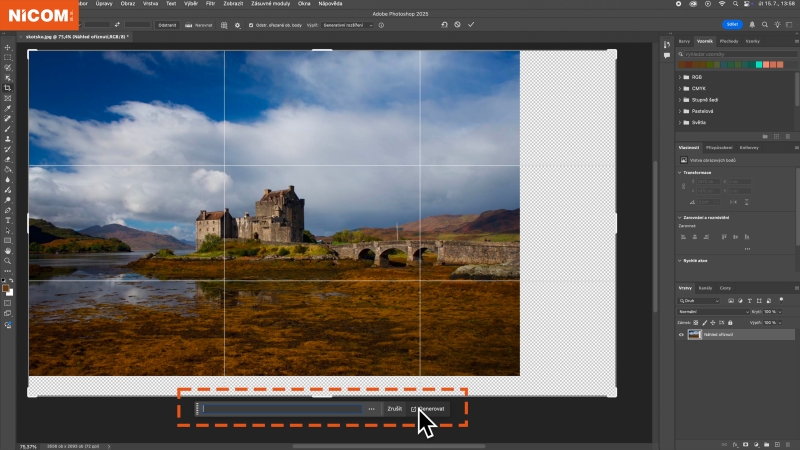This screenshot has height=450, width=800.
Task: Select the Type tool
Action: click(x=8, y=220)
